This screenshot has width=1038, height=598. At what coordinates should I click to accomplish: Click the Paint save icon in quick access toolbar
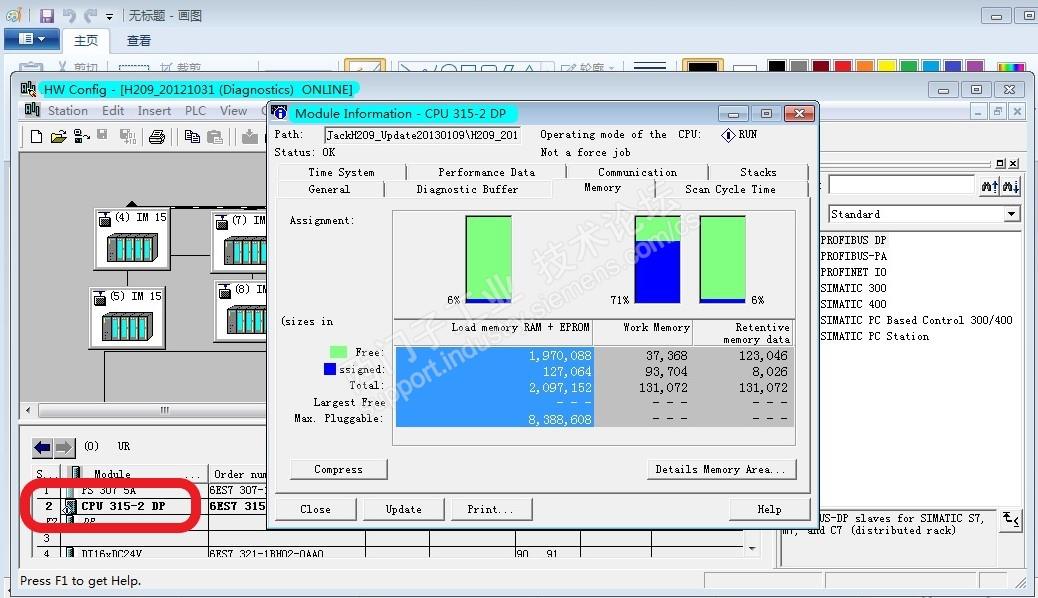[46, 15]
